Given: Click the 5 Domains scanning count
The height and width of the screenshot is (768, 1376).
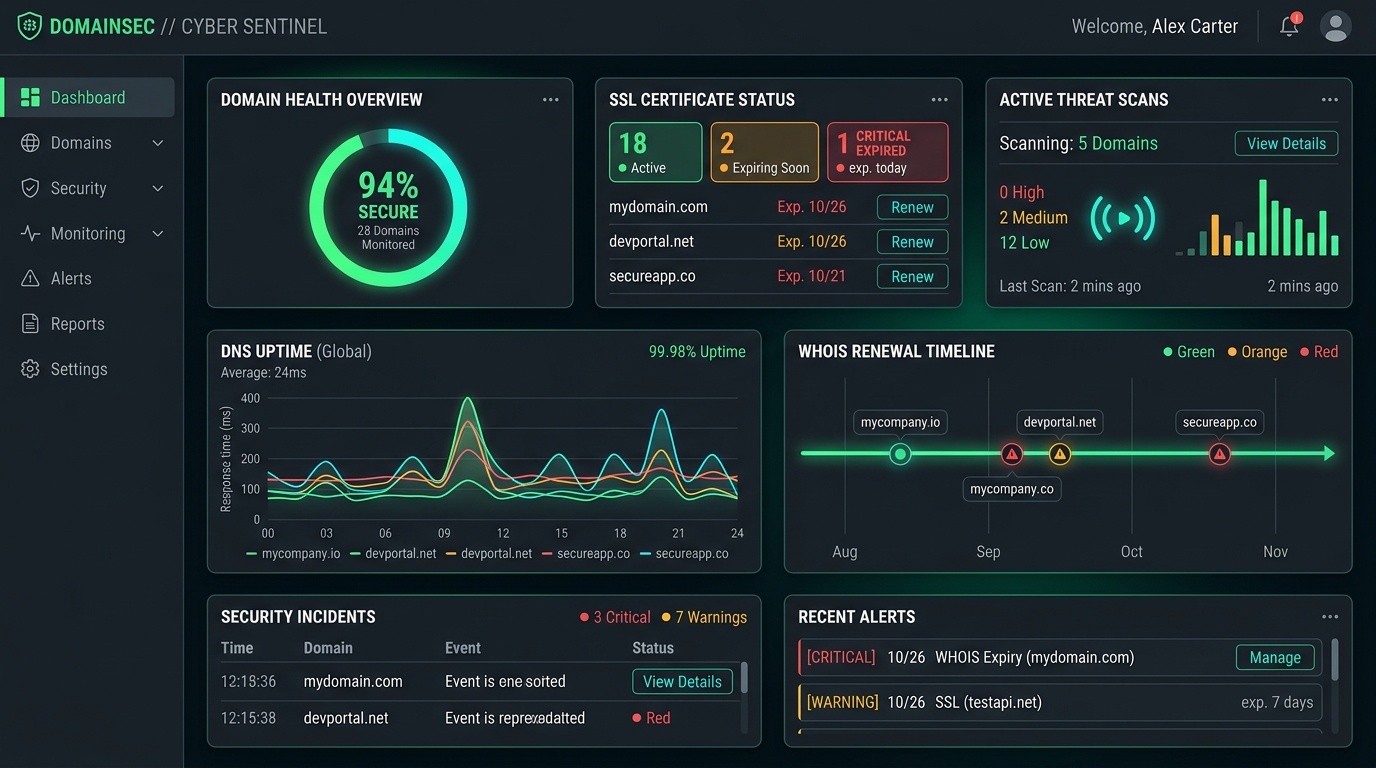Looking at the screenshot, I should (x=1118, y=143).
